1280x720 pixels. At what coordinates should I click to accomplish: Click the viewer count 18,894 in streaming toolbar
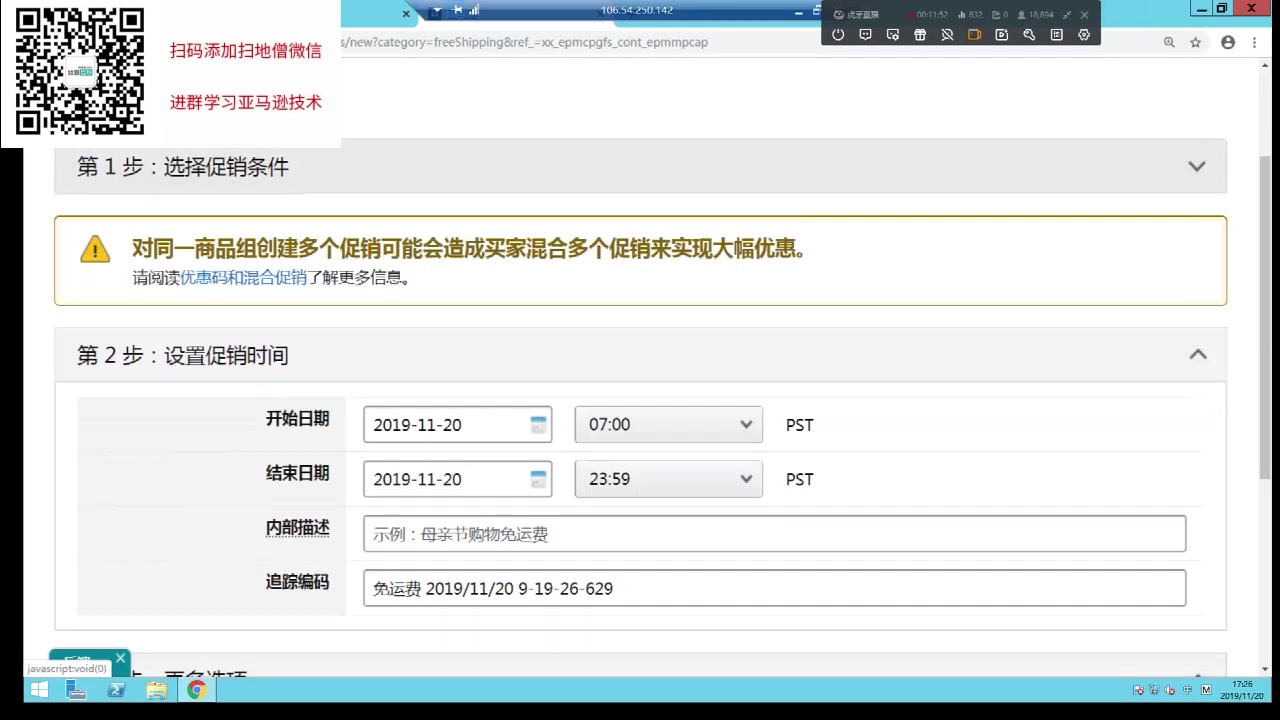point(1035,15)
